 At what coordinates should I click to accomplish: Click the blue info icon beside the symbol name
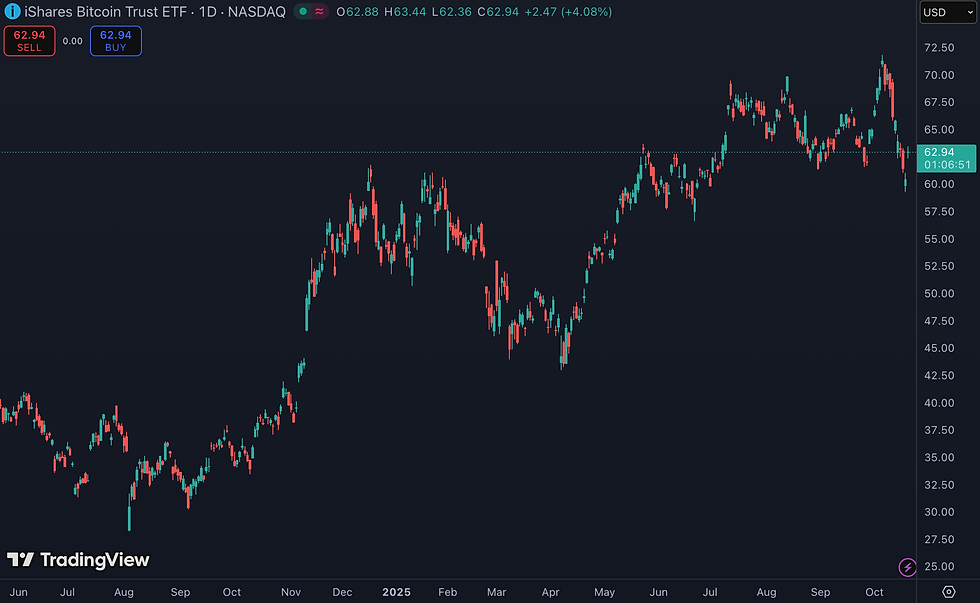pyautogui.click(x=12, y=11)
